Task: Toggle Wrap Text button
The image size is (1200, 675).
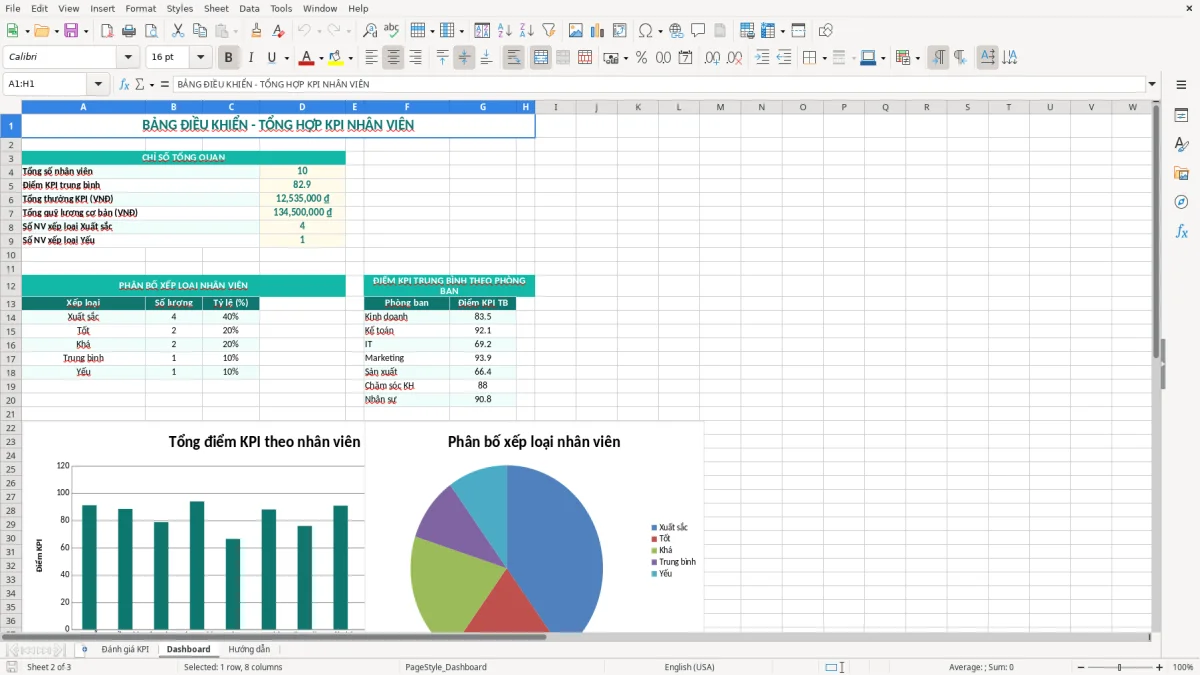Action: [x=513, y=58]
